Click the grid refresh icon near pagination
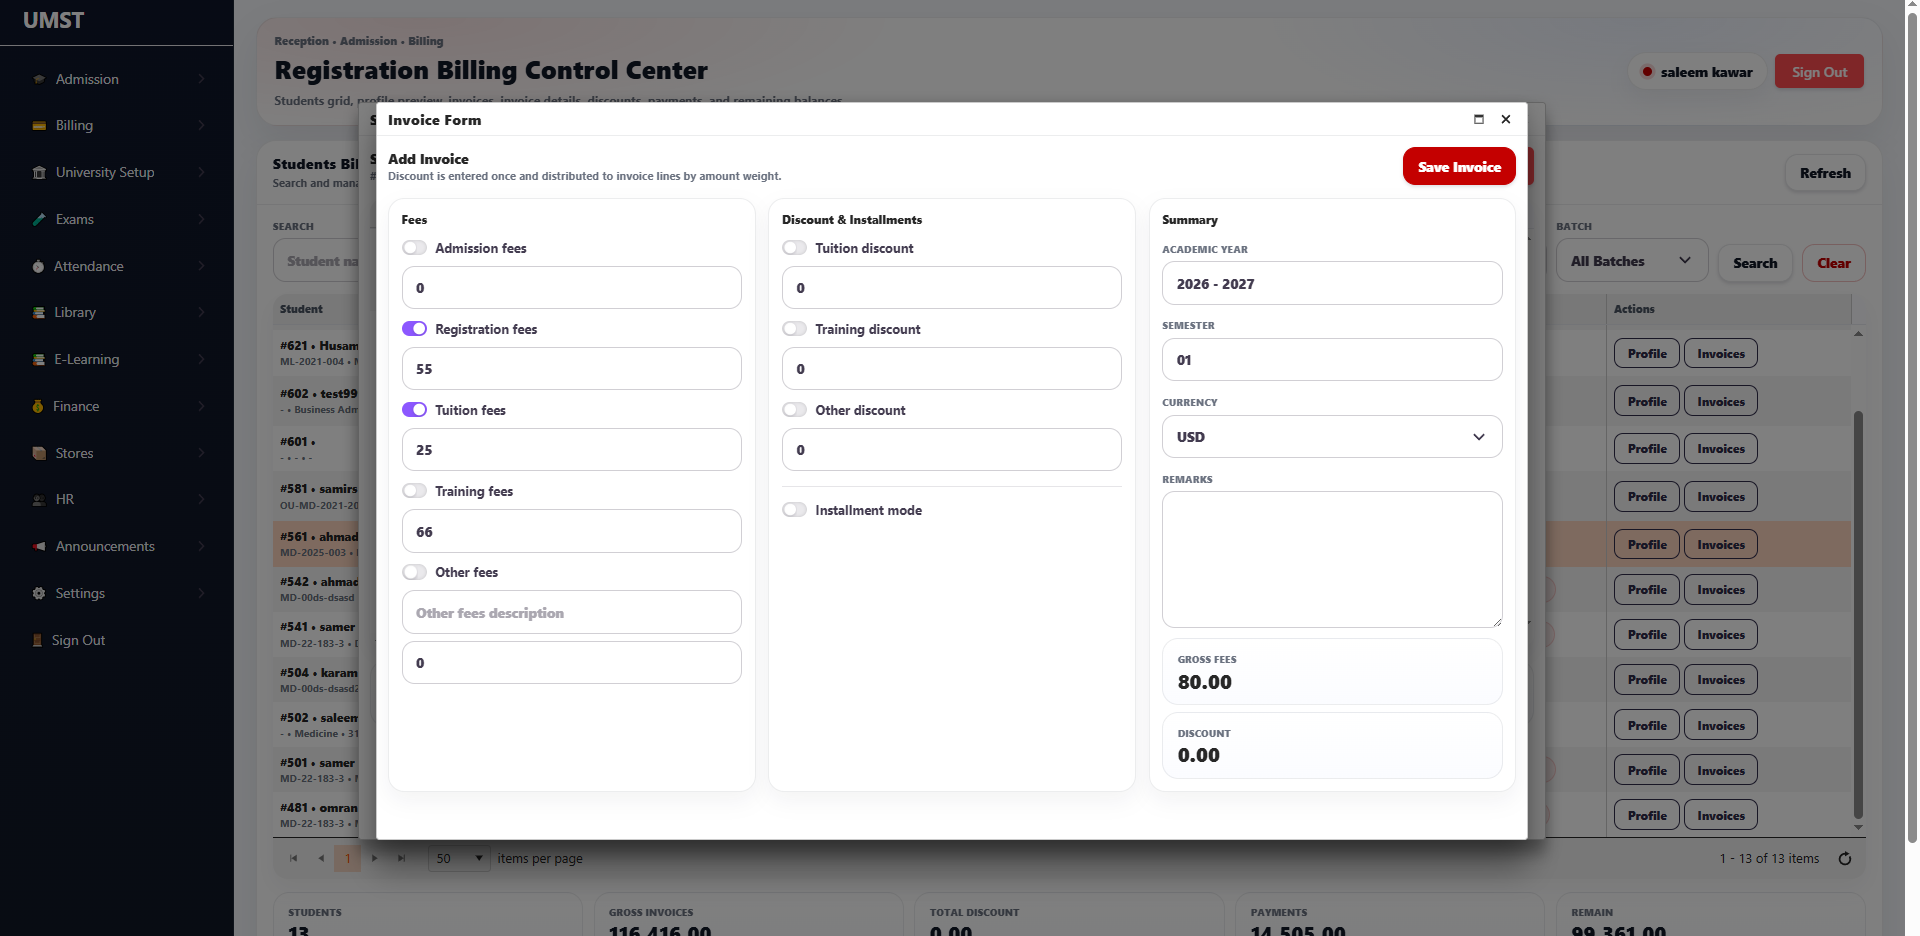1920x936 pixels. [1845, 858]
